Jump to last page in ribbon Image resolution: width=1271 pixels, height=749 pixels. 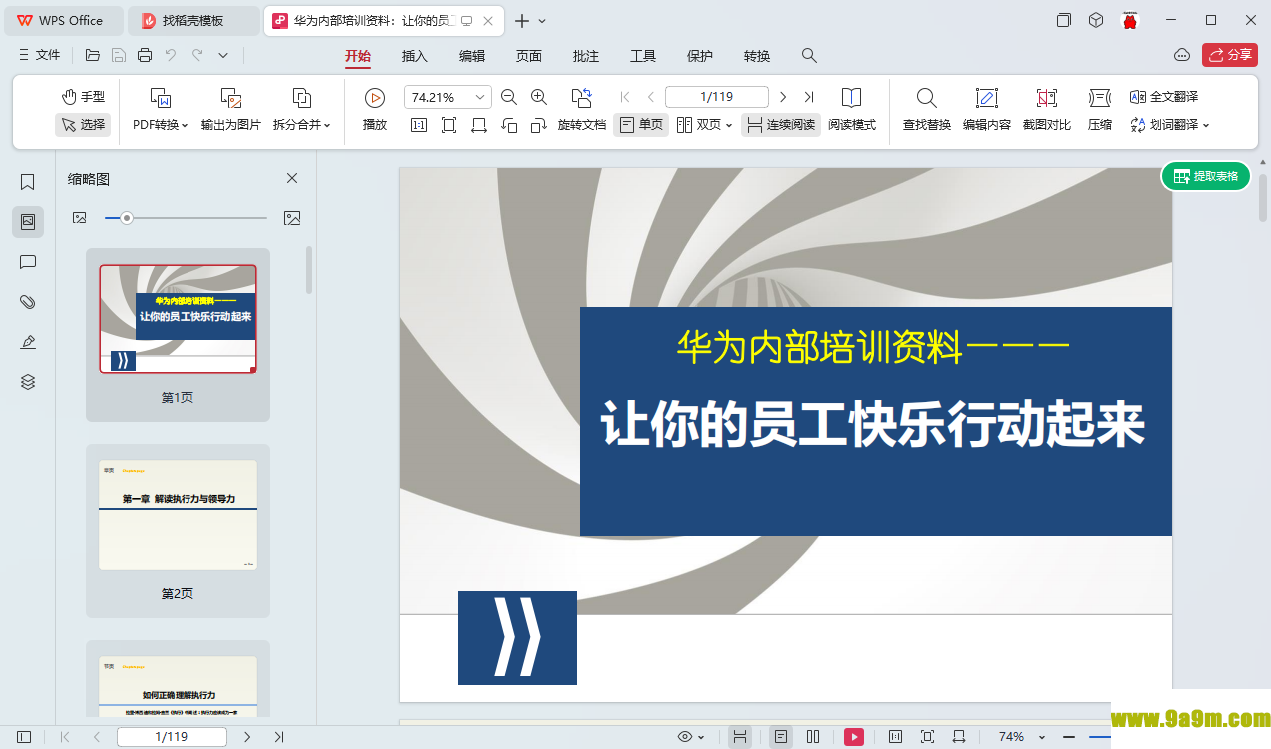pos(809,97)
